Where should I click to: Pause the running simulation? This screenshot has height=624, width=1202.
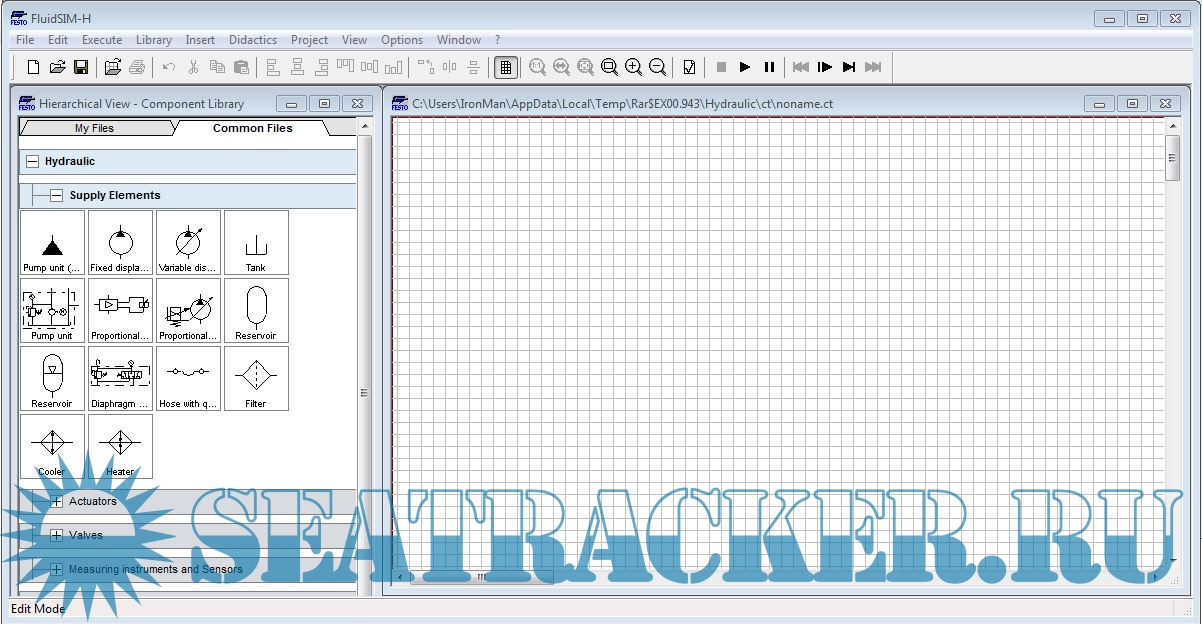click(x=769, y=67)
